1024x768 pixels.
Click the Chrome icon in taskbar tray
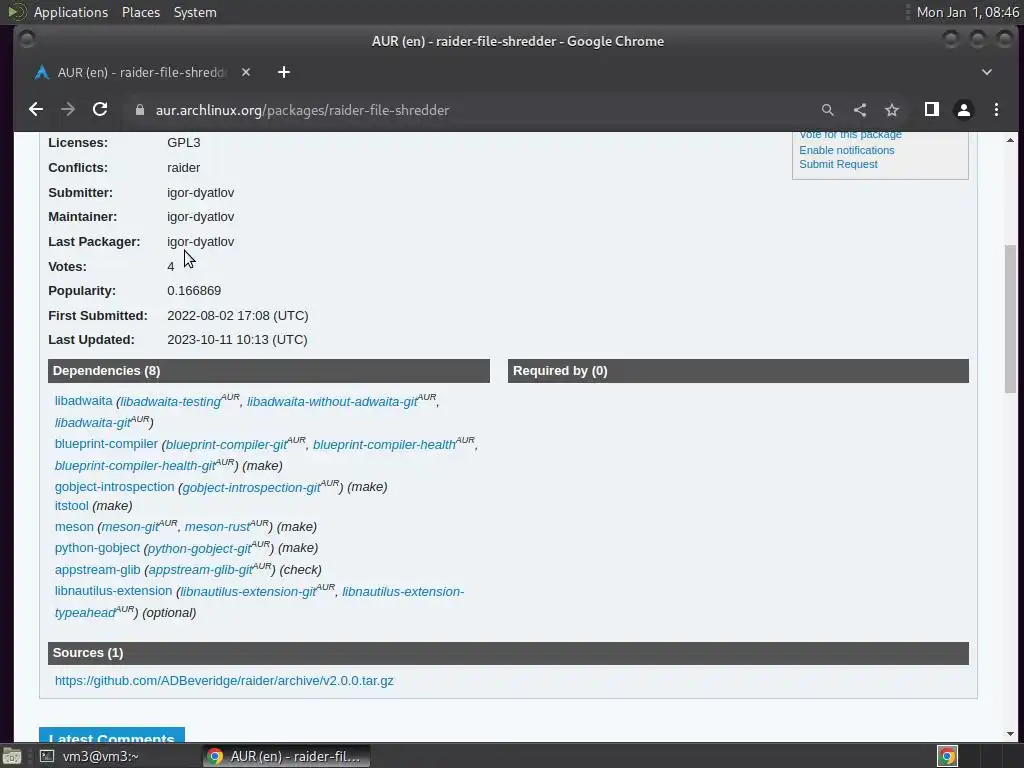coord(947,756)
